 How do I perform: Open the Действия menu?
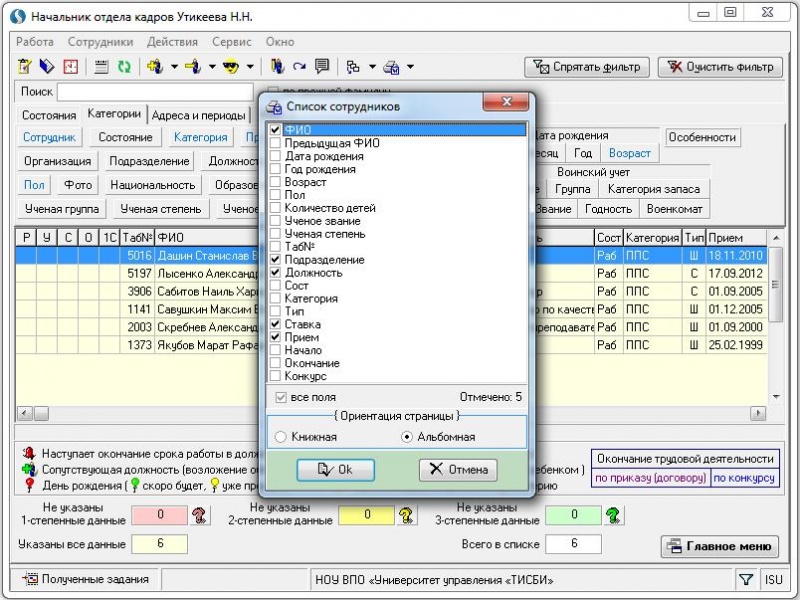pos(172,42)
